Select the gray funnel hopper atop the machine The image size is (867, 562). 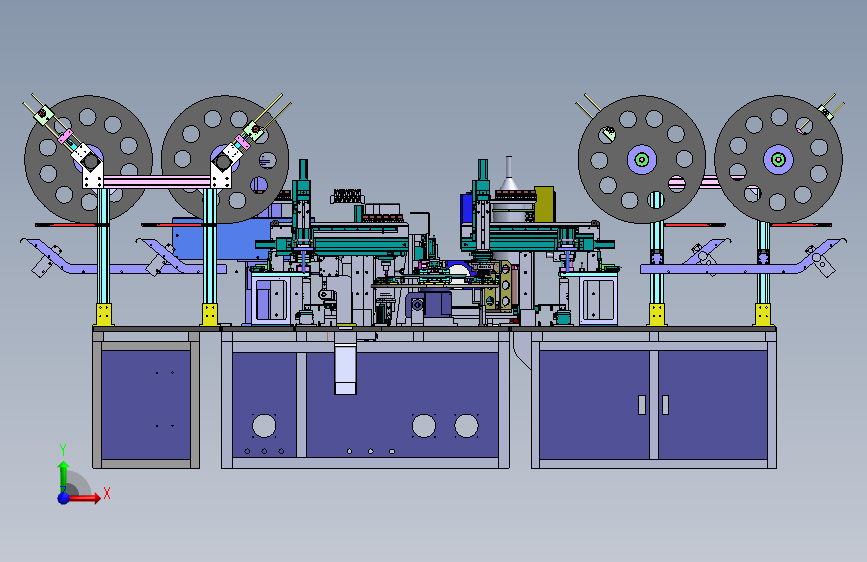pos(509,181)
